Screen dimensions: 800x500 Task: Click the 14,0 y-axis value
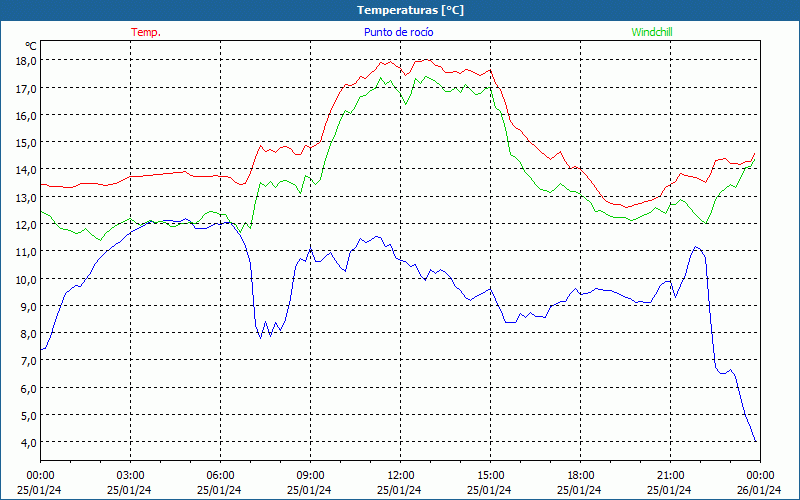tap(27, 170)
